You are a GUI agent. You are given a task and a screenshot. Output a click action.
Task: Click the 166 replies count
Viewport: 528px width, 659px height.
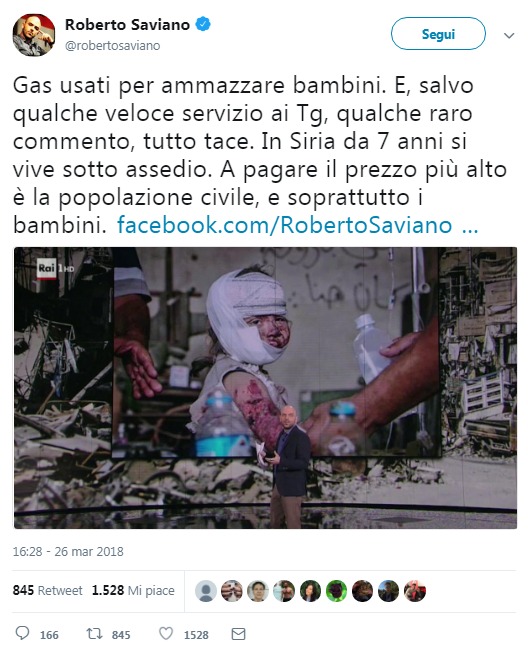49,635
